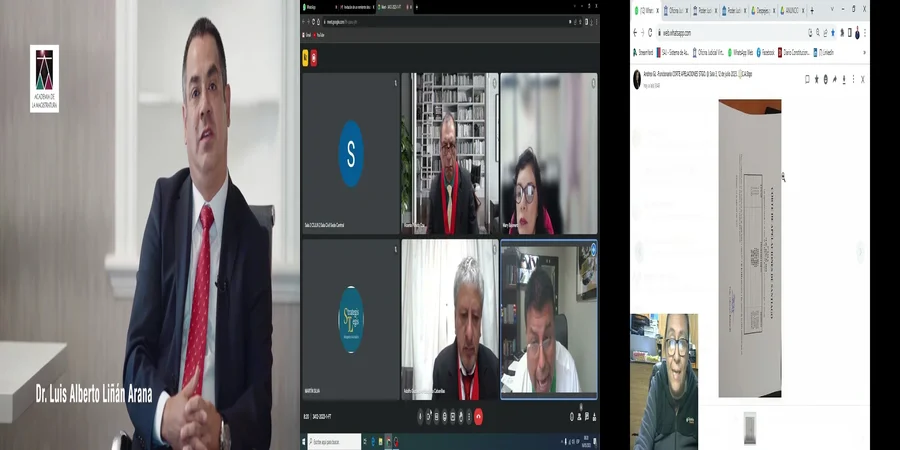
Task: Open the notification center in the taskbar
Action: 596,441
